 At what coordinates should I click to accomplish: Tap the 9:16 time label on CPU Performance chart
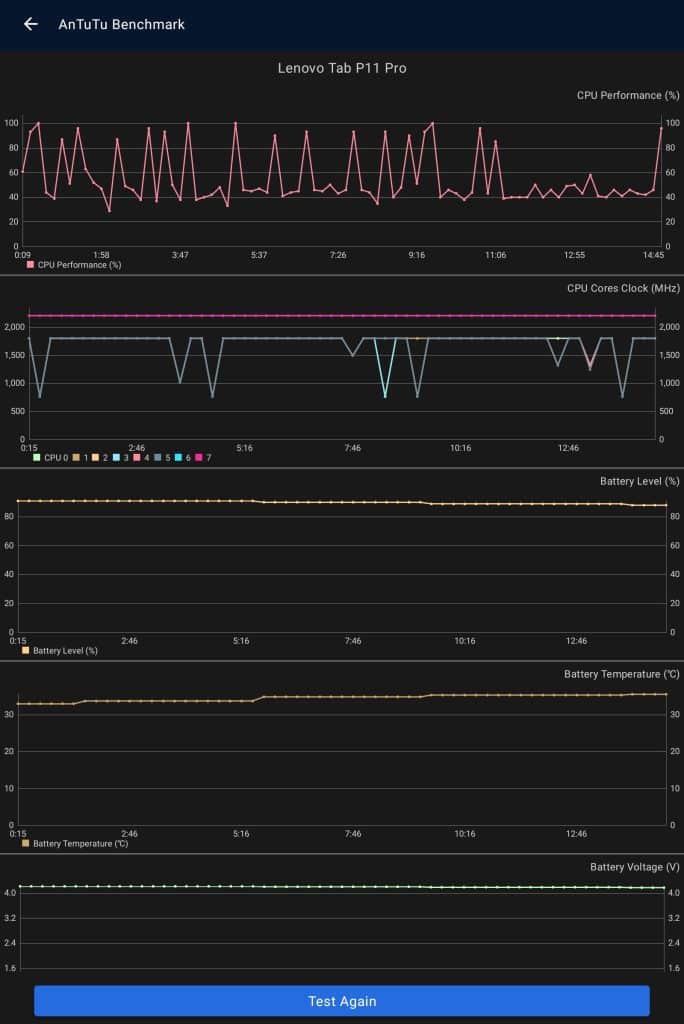pos(417,255)
